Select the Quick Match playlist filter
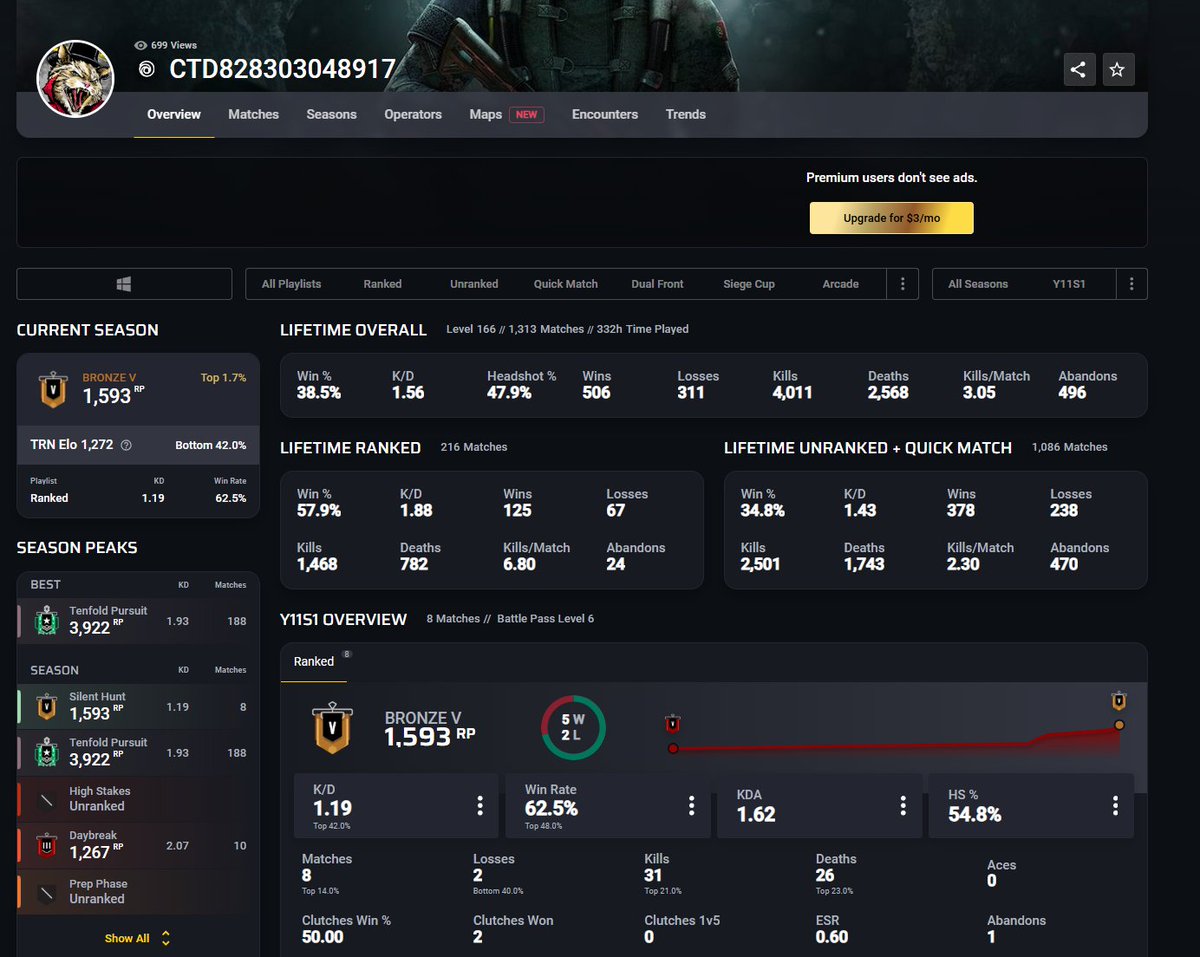 tap(566, 284)
